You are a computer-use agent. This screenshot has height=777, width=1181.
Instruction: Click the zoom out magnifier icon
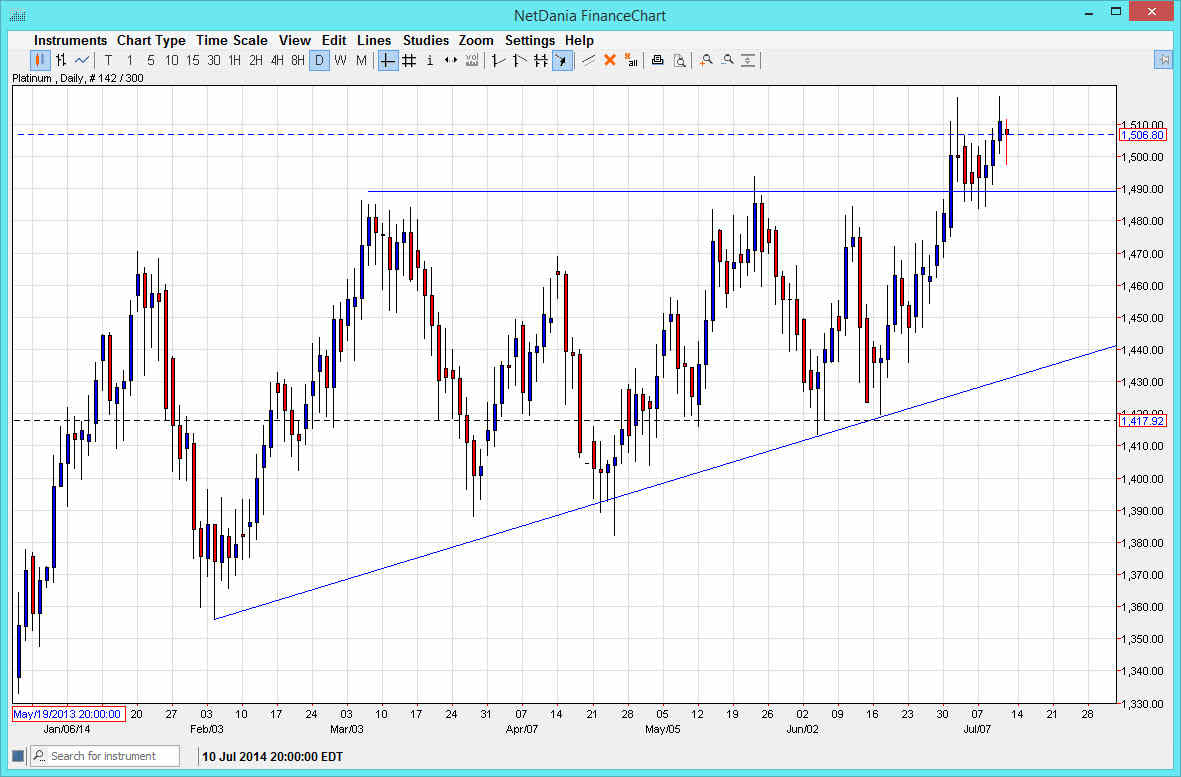click(x=727, y=61)
